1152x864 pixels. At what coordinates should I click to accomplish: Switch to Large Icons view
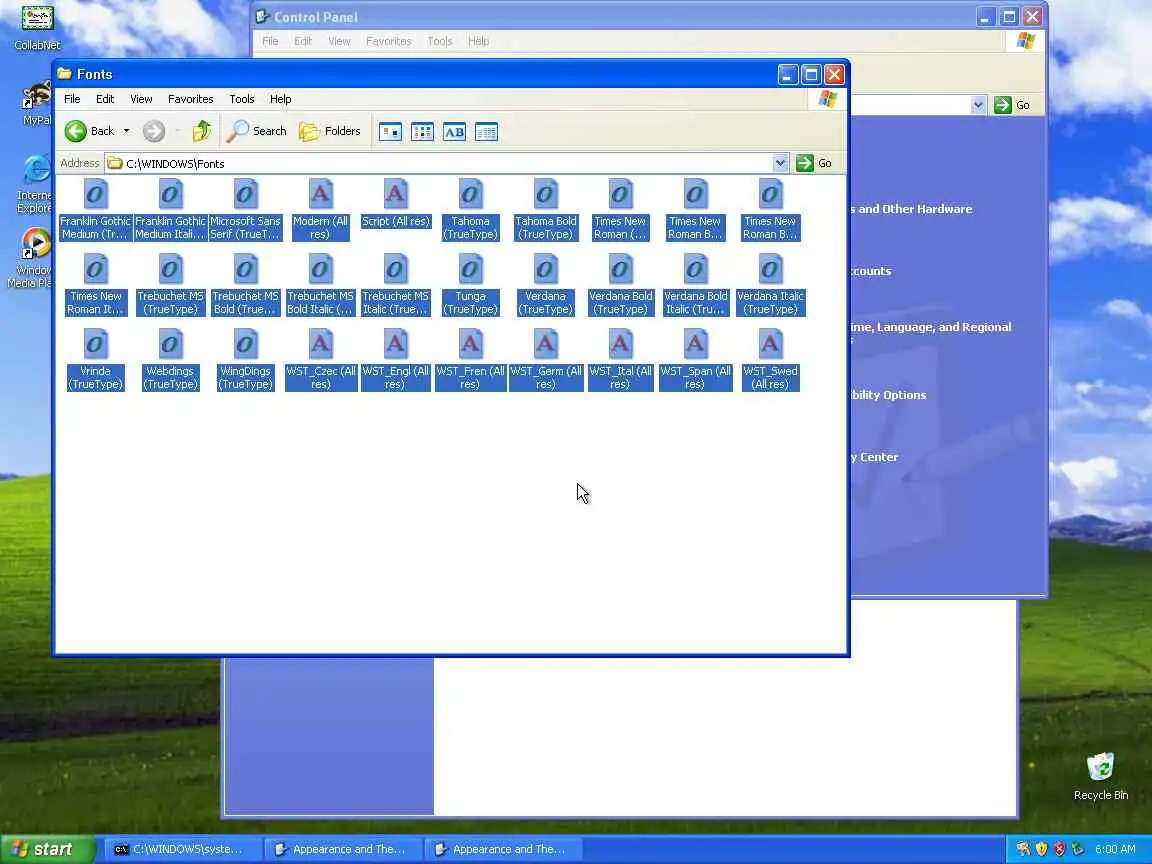(390, 132)
